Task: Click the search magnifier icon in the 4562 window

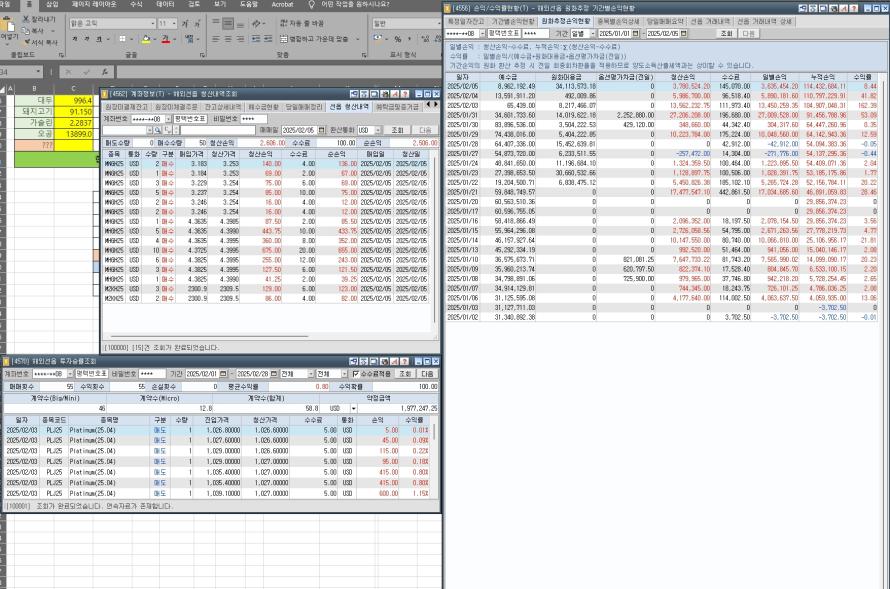Action: (158, 131)
